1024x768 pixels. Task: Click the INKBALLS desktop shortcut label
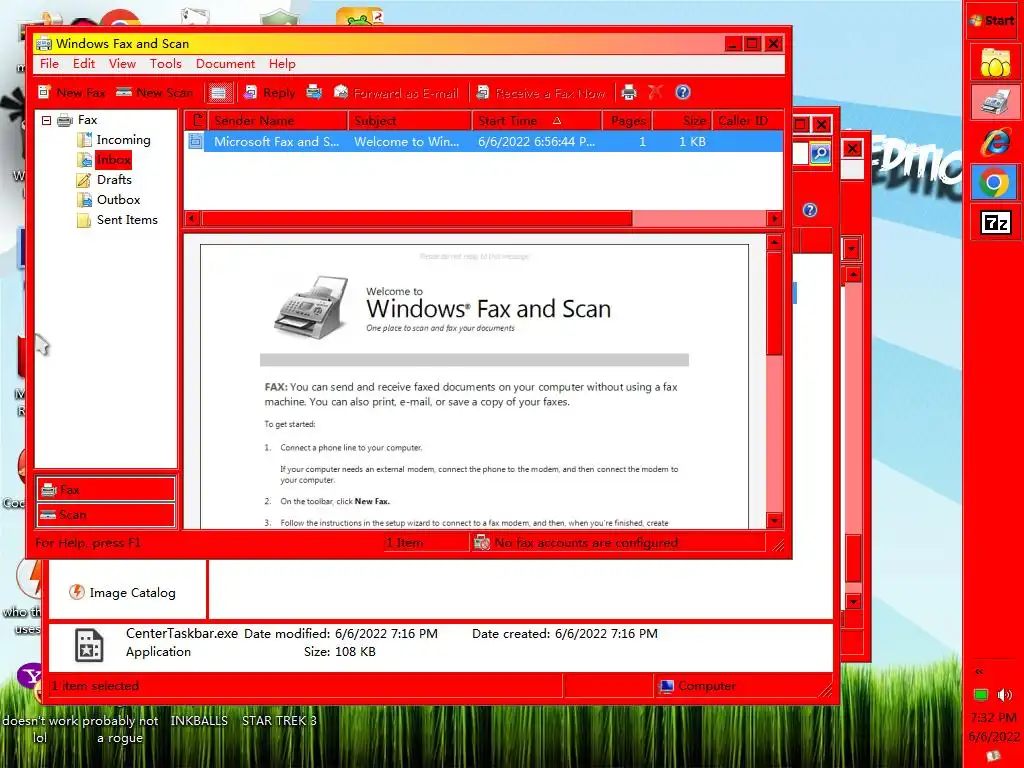(199, 720)
